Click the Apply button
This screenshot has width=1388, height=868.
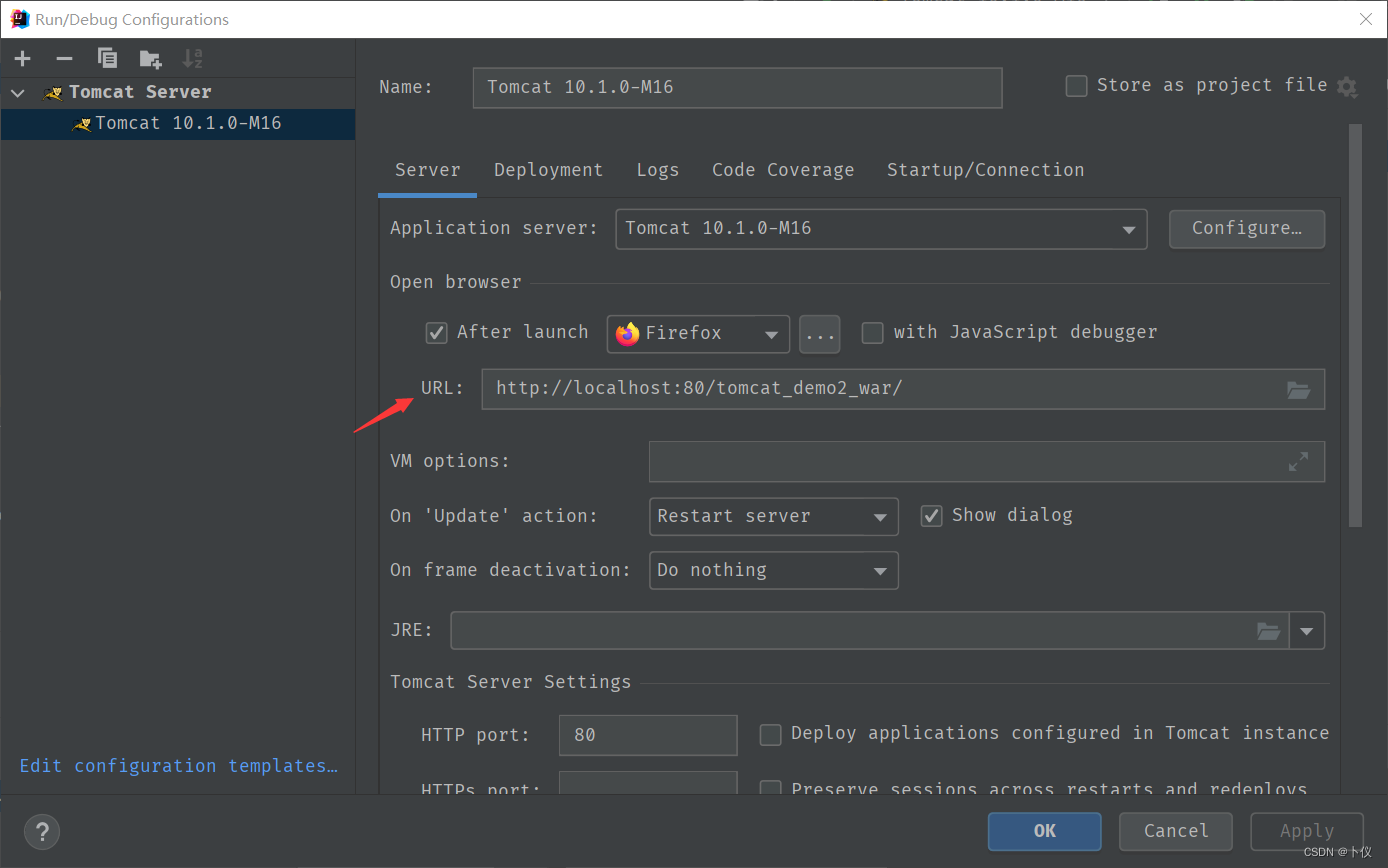pyautogui.click(x=1307, y=831)
